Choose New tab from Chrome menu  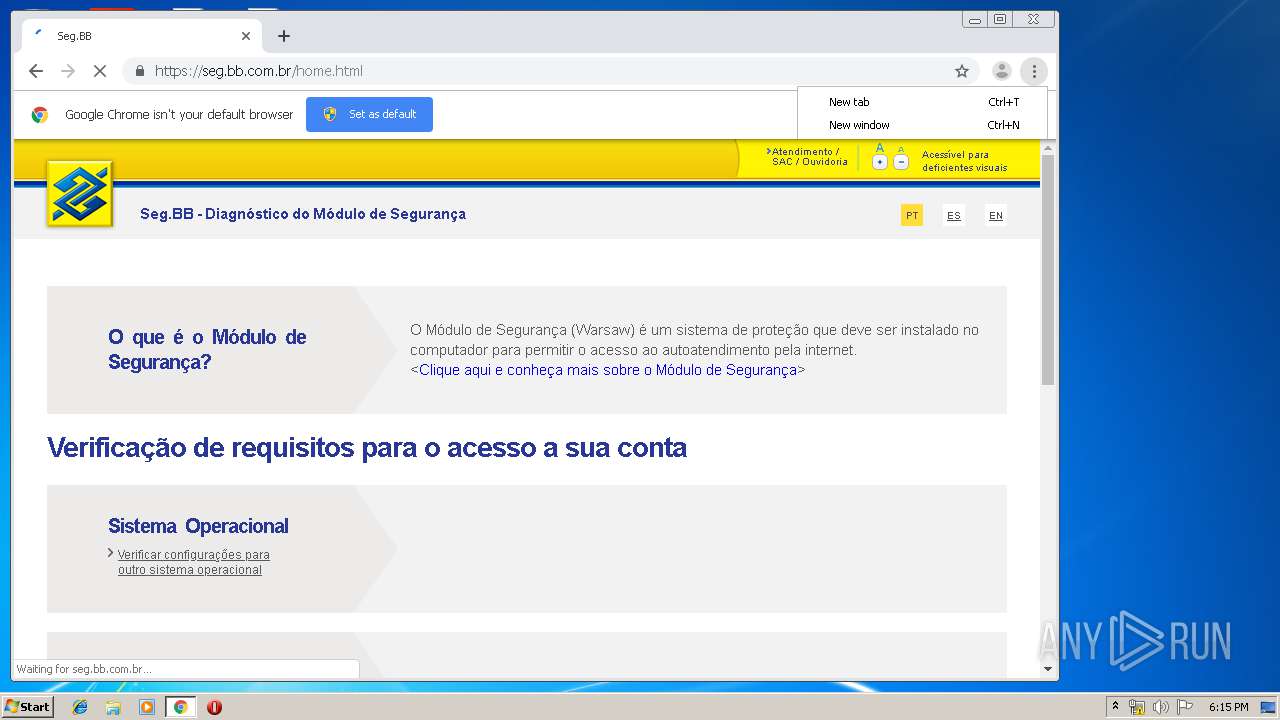[x=922, y=102]
